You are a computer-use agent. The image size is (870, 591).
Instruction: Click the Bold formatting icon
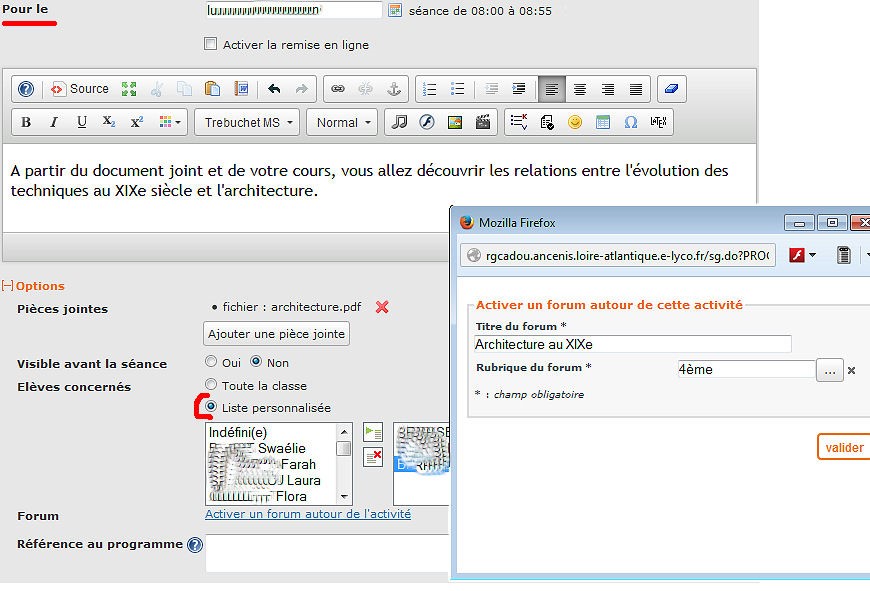click(26, 123)
